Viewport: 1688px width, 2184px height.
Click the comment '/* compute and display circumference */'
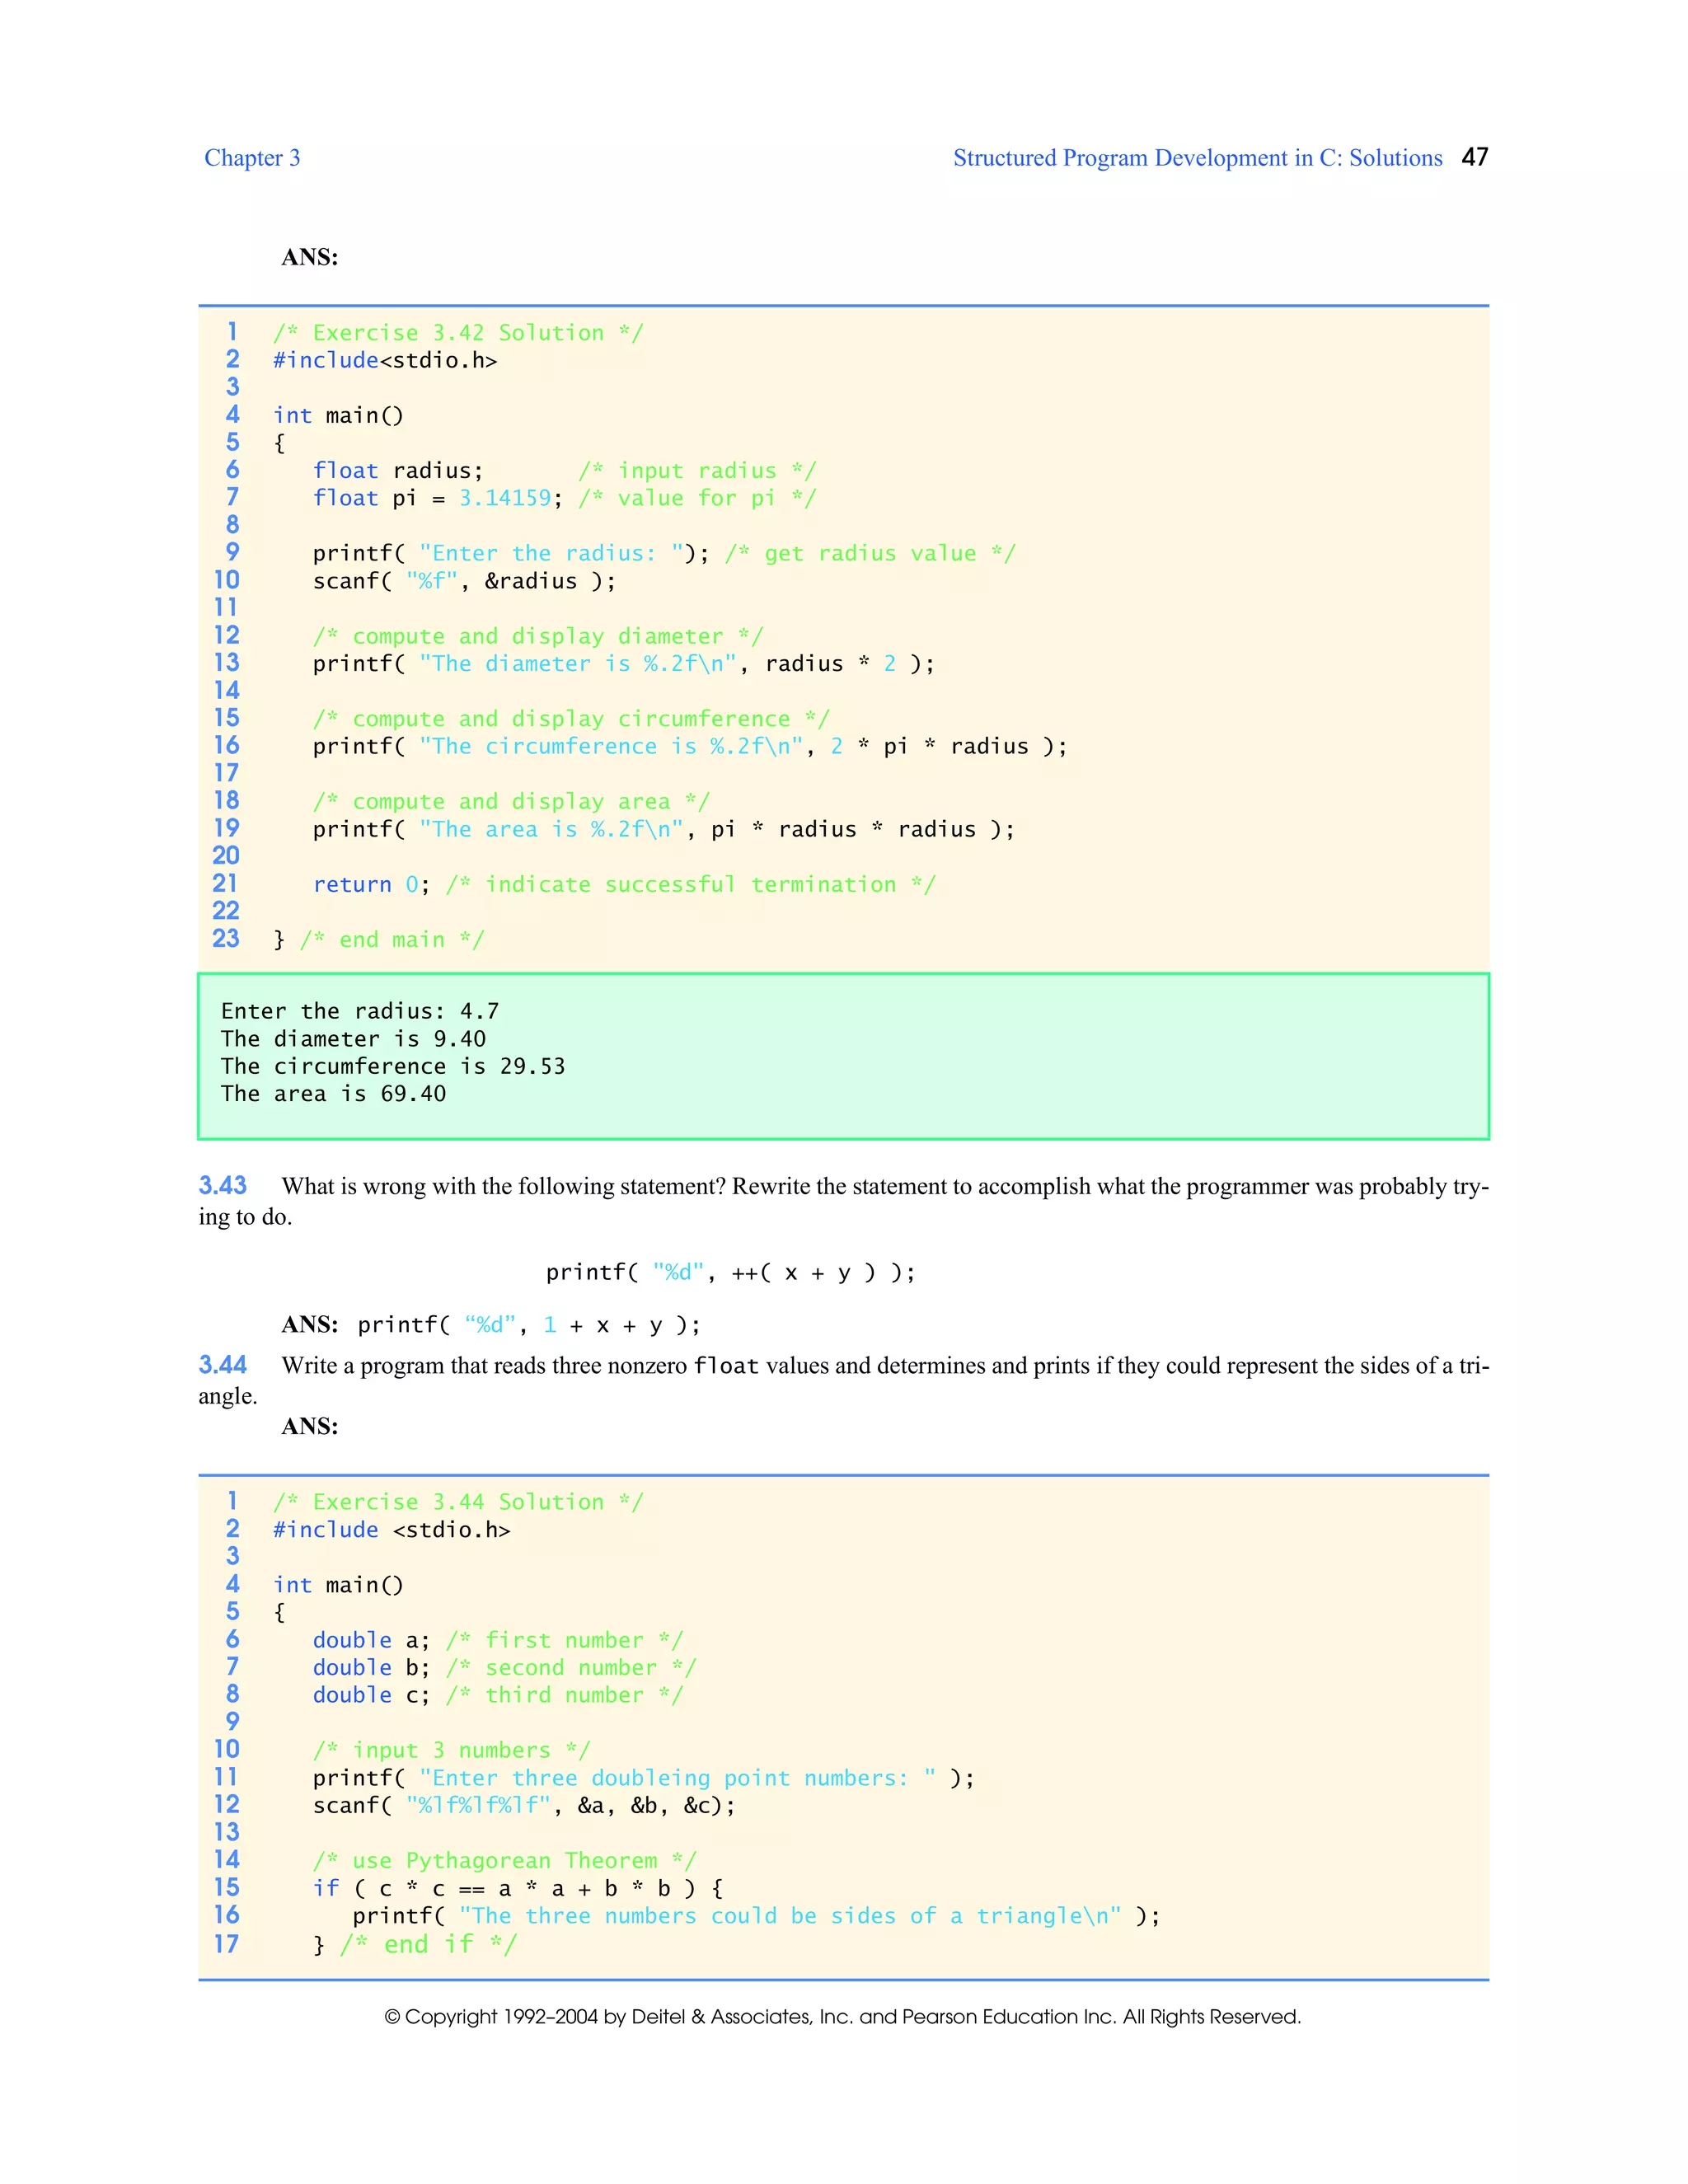571,719
